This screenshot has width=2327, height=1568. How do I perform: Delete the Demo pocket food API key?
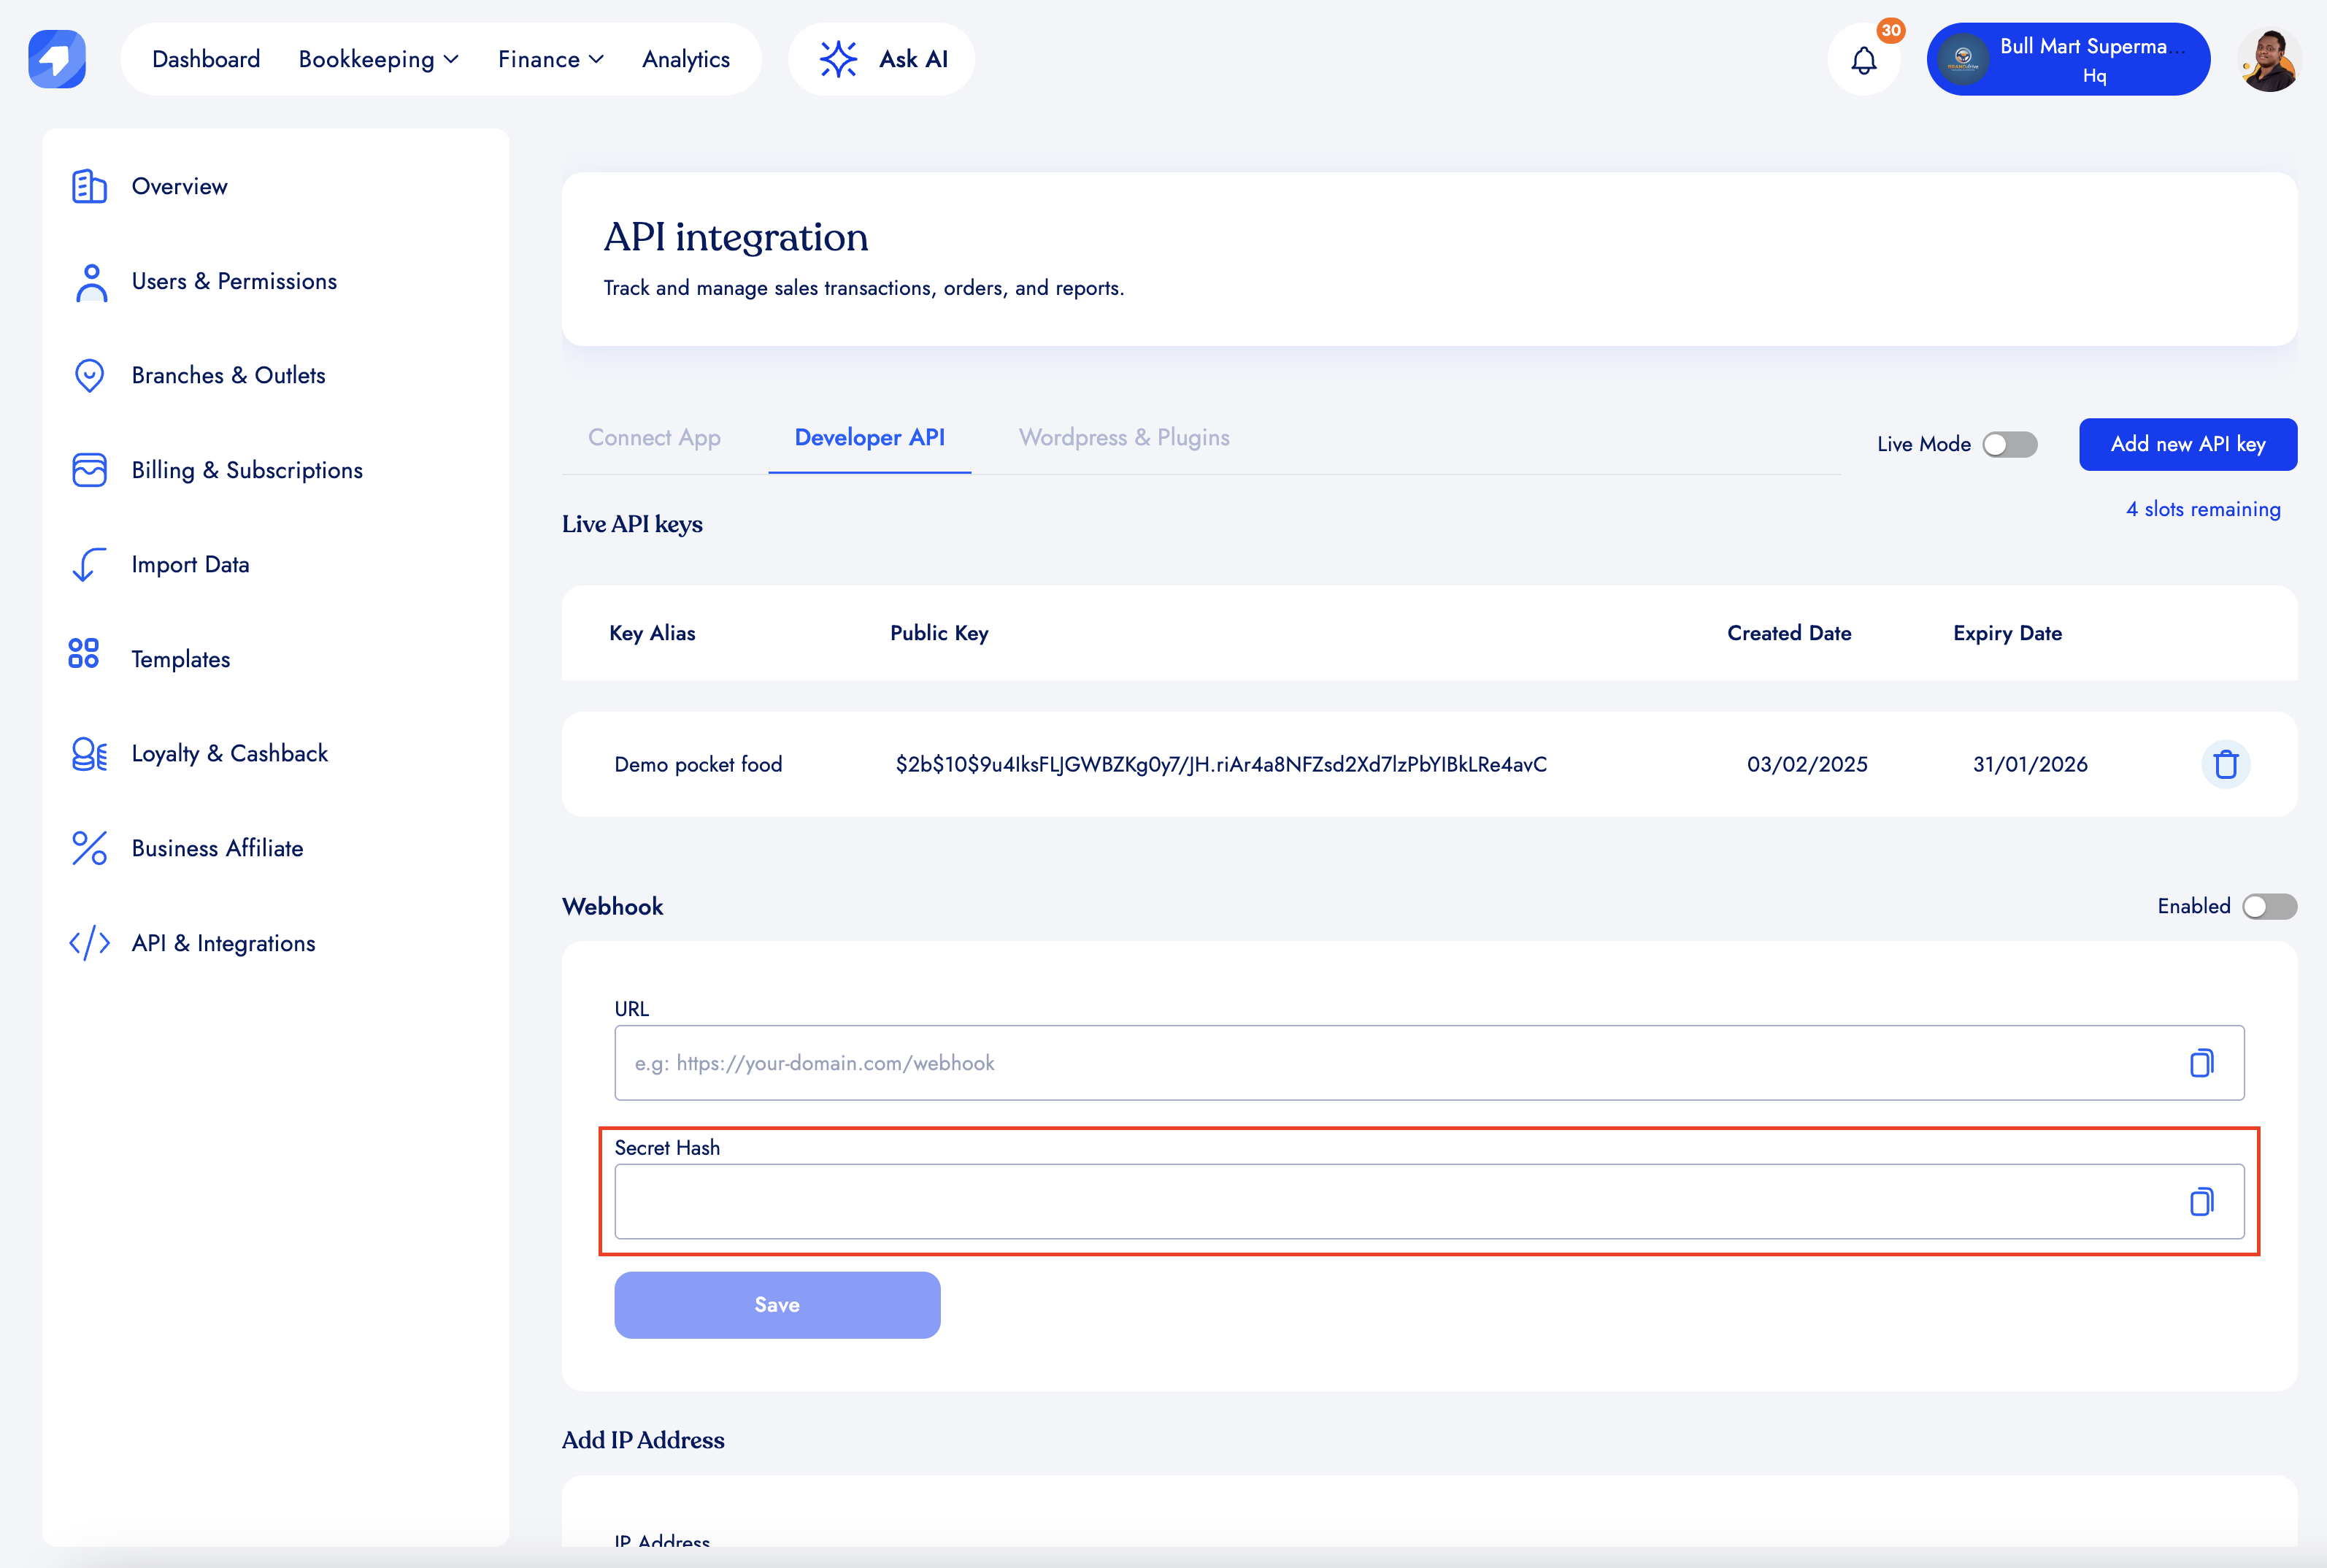point(2225,765)
